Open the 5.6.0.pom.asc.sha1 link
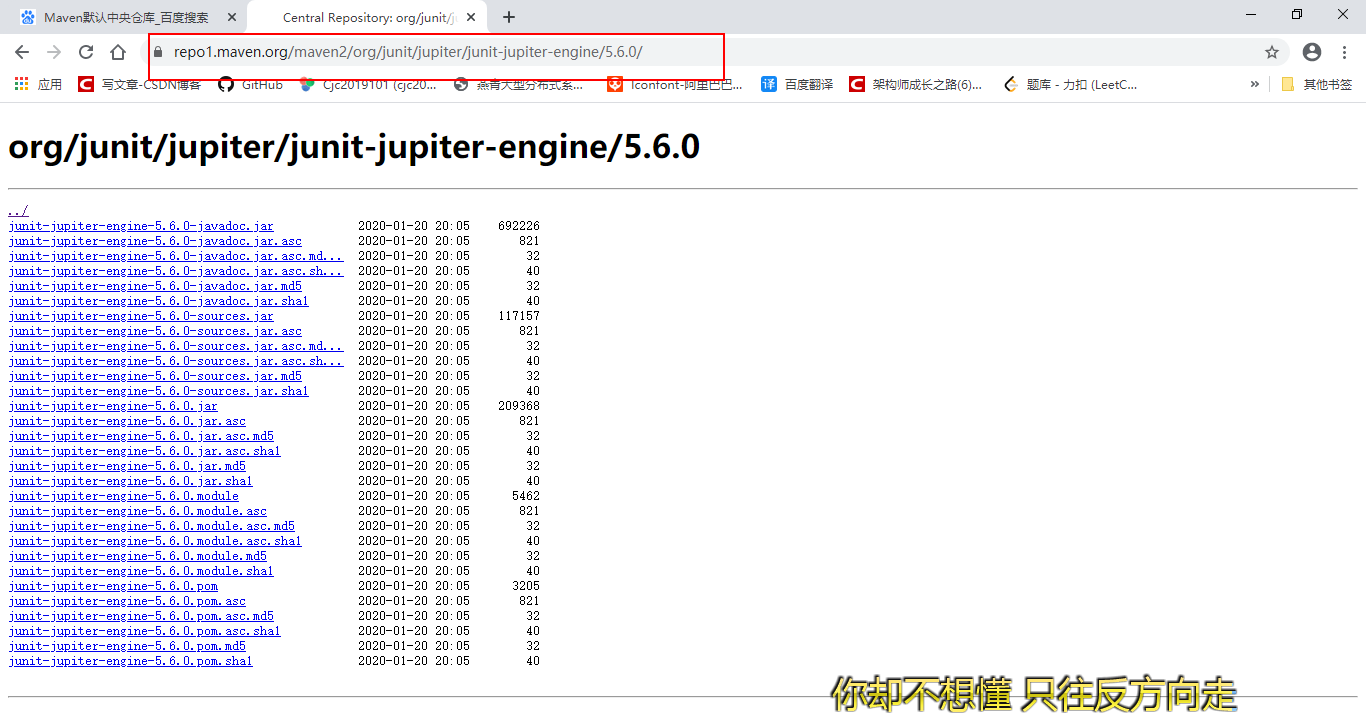This screenshot has height=727, width=1366. pyautogui.click(x=144, y=631)
